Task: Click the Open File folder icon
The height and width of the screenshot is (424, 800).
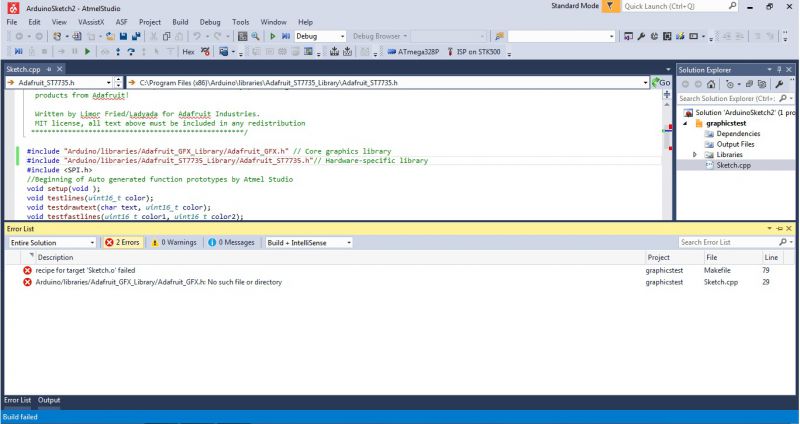Action: click(x=110, y=36)
